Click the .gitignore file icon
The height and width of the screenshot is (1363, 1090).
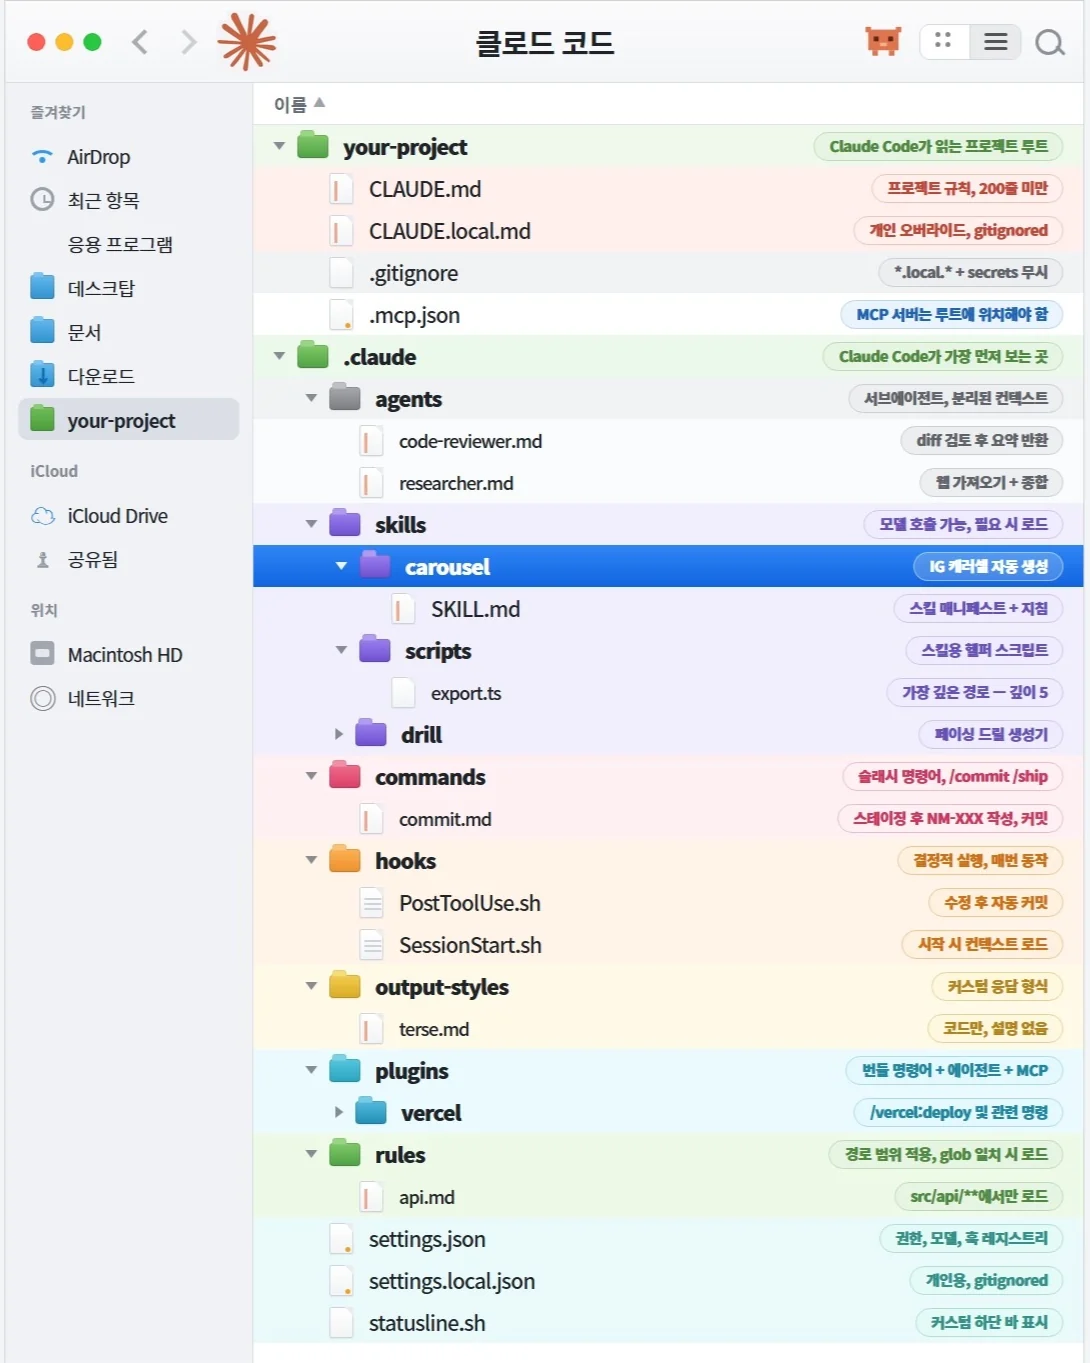[341, 273]
